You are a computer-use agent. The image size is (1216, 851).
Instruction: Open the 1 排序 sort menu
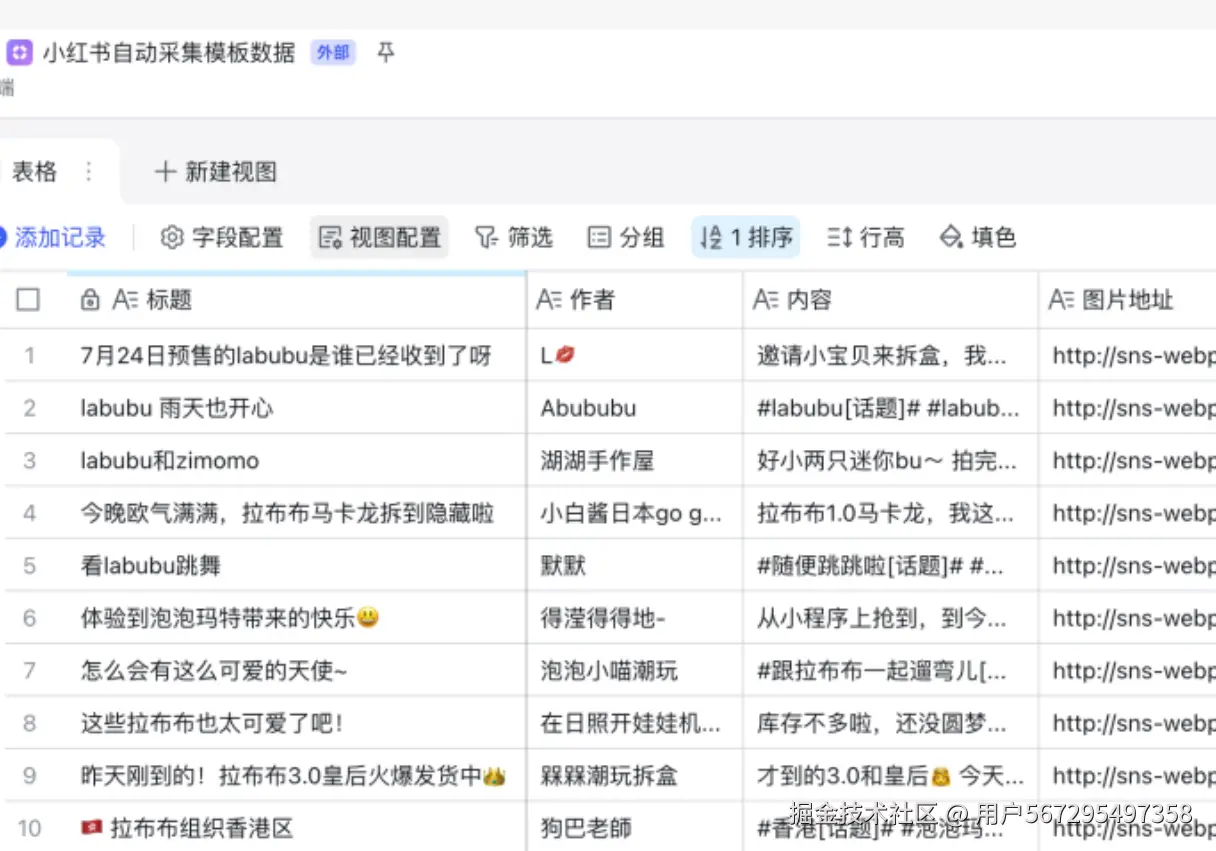point(746,237)
